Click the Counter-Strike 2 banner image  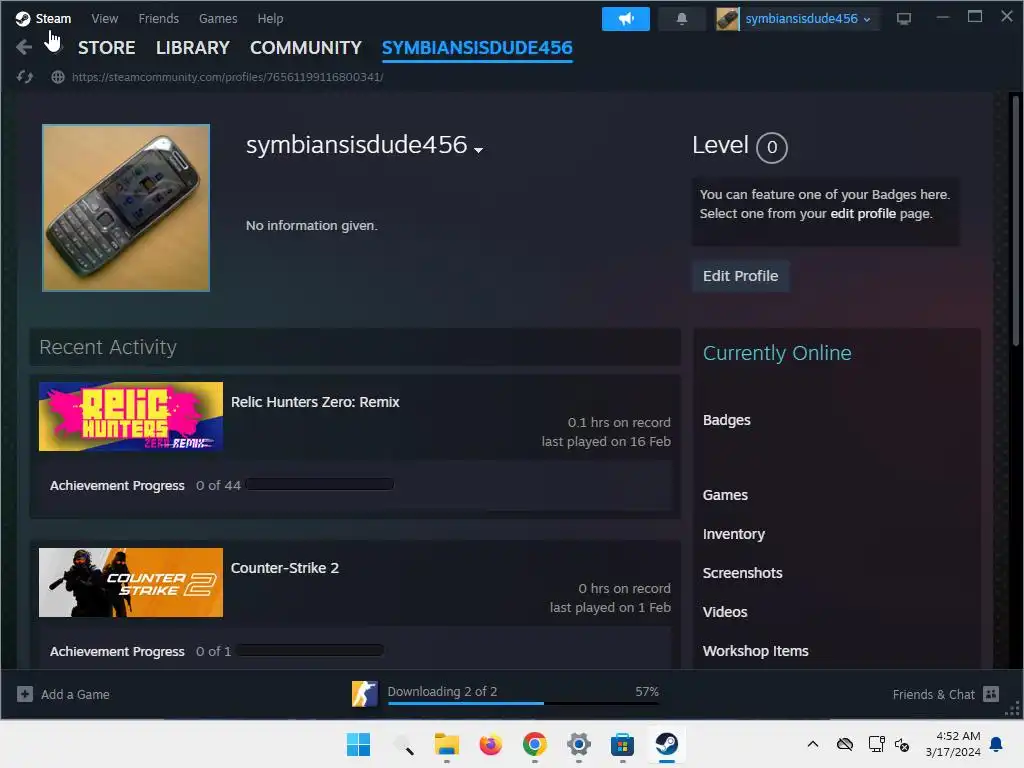(x=131, y=583)
